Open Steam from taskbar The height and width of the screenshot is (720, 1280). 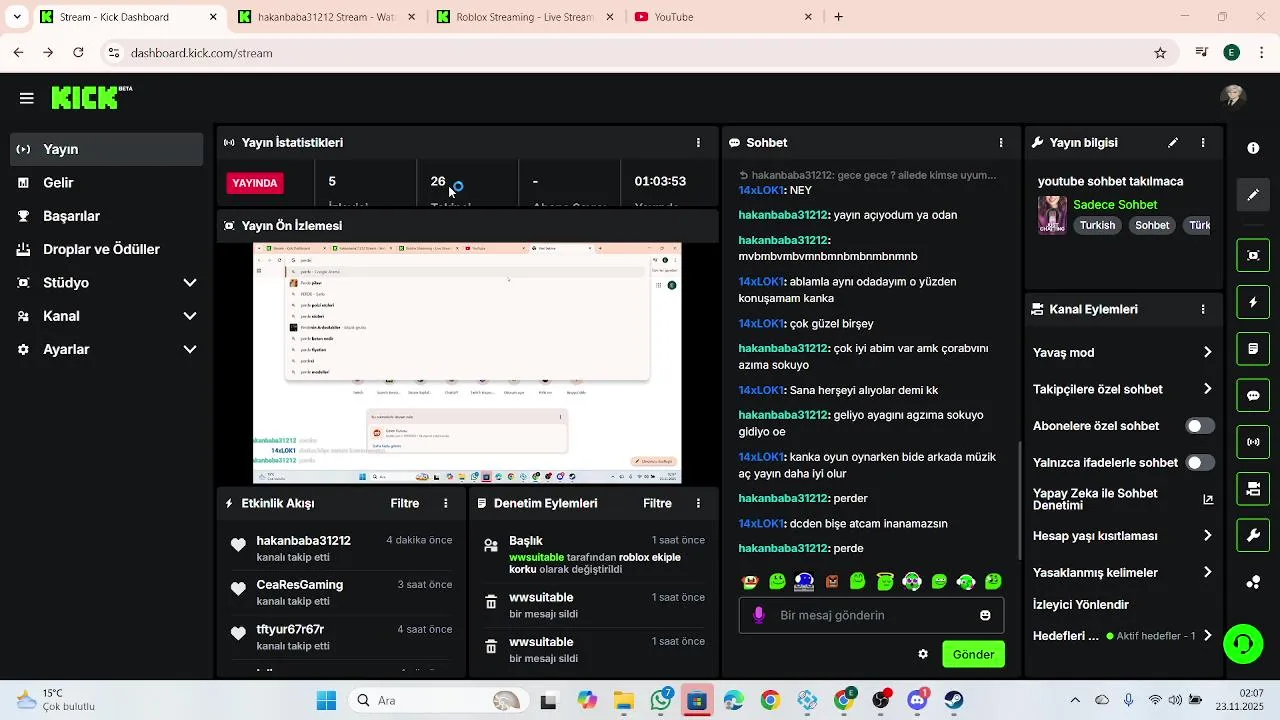[954, 701]
